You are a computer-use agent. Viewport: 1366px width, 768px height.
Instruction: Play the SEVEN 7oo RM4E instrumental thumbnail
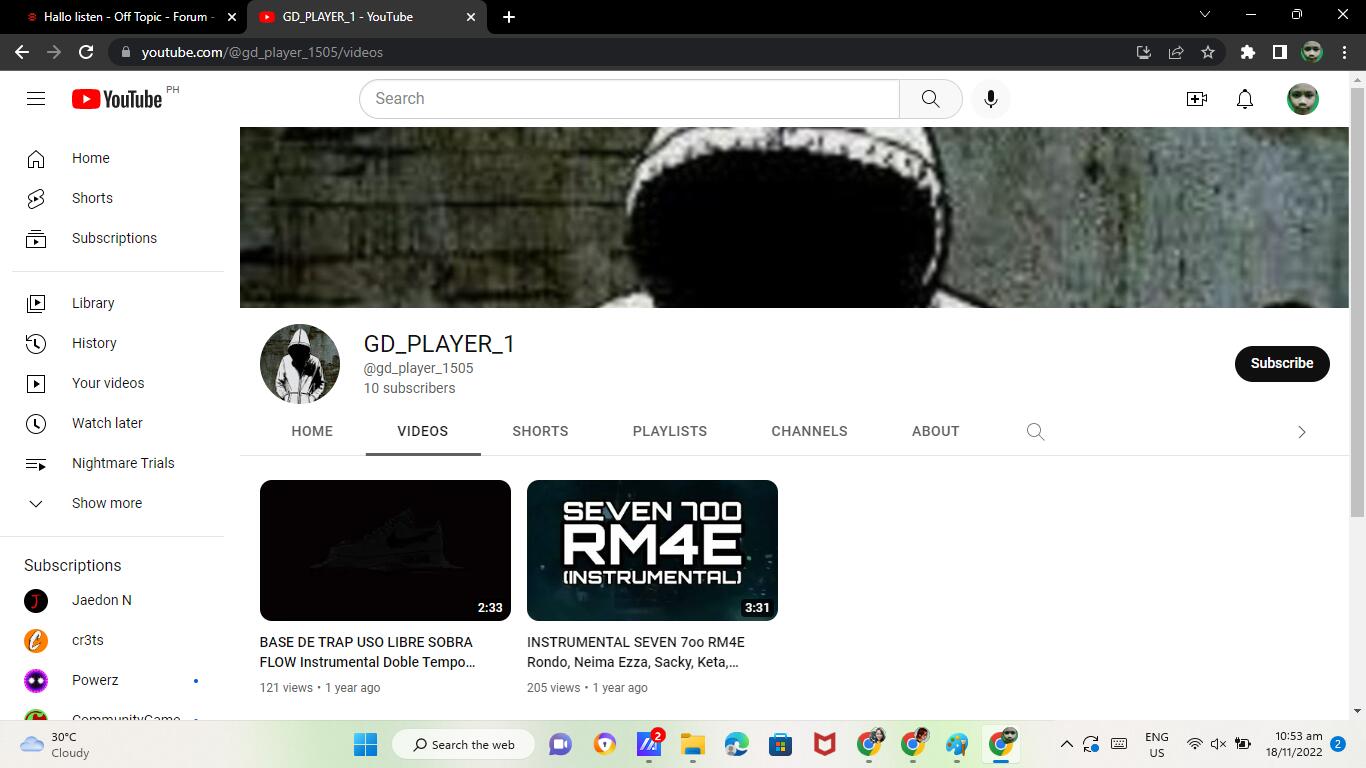[x=652, y=550]
